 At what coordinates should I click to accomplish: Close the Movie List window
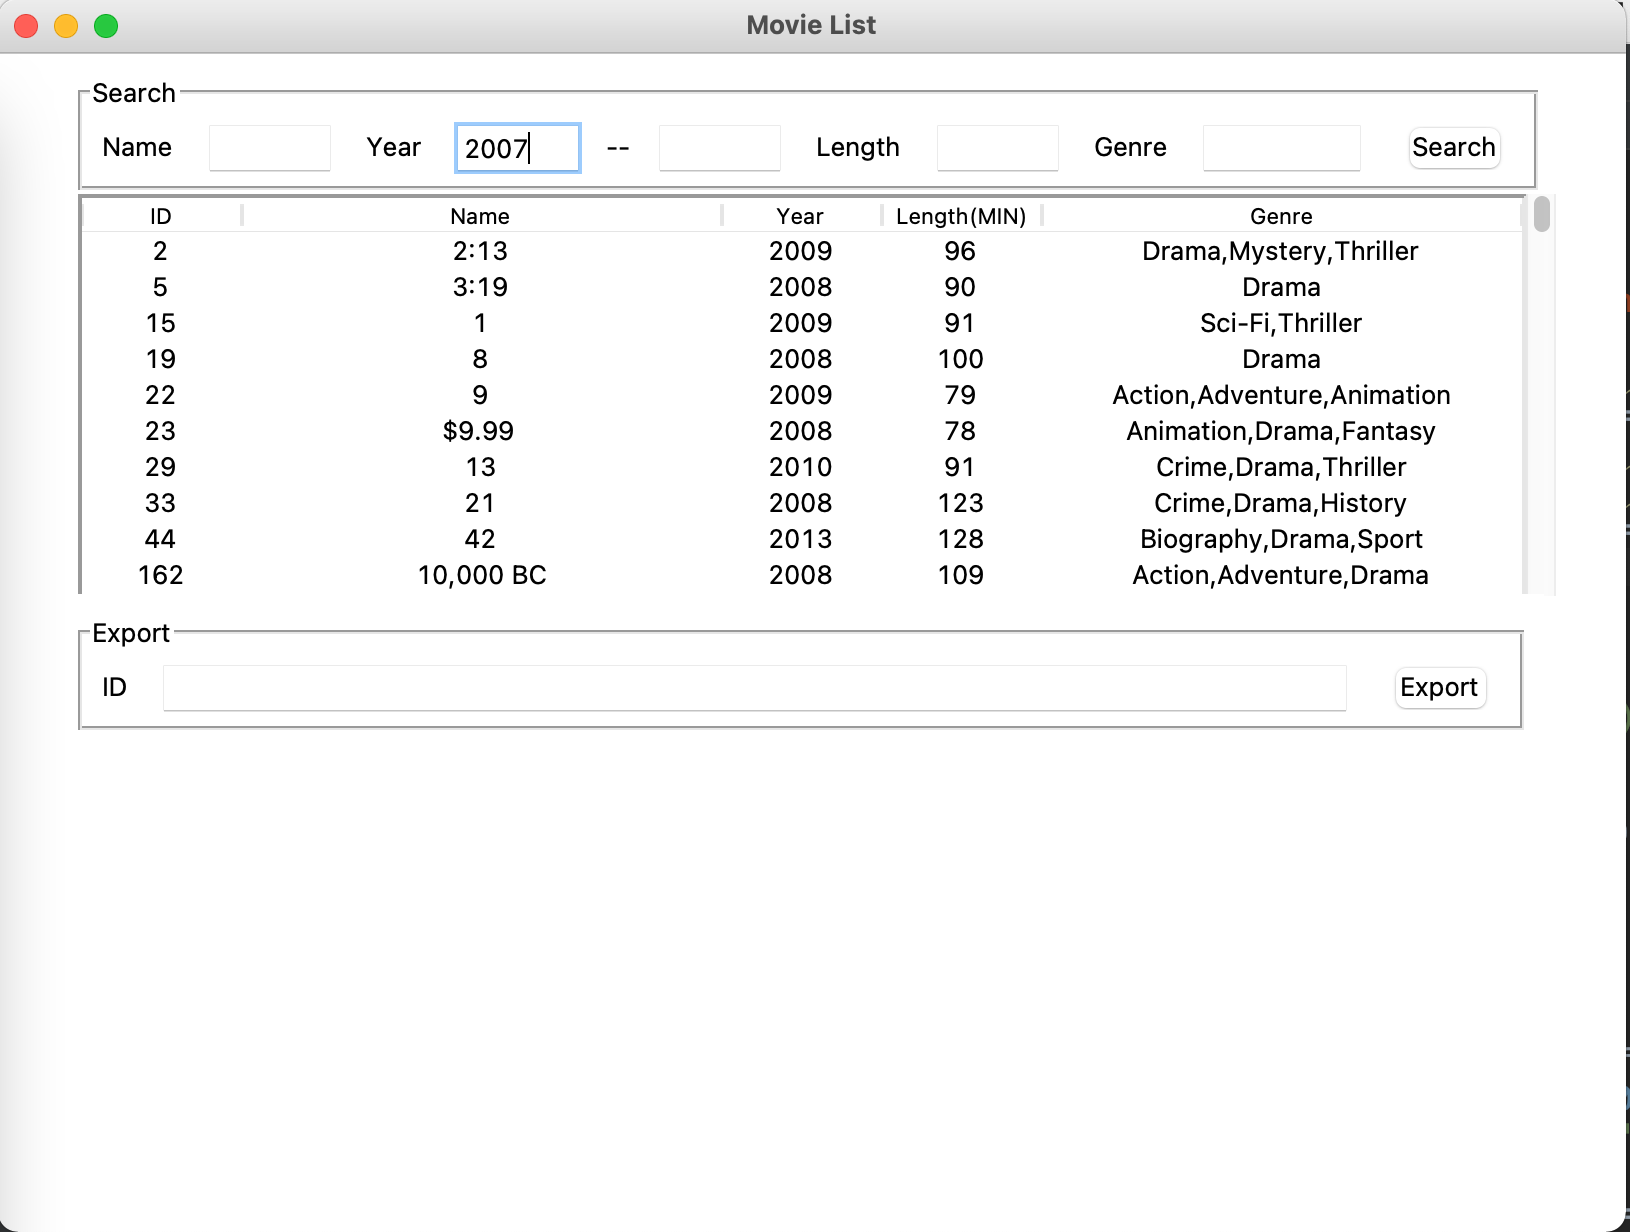click(x=27, y=26)
